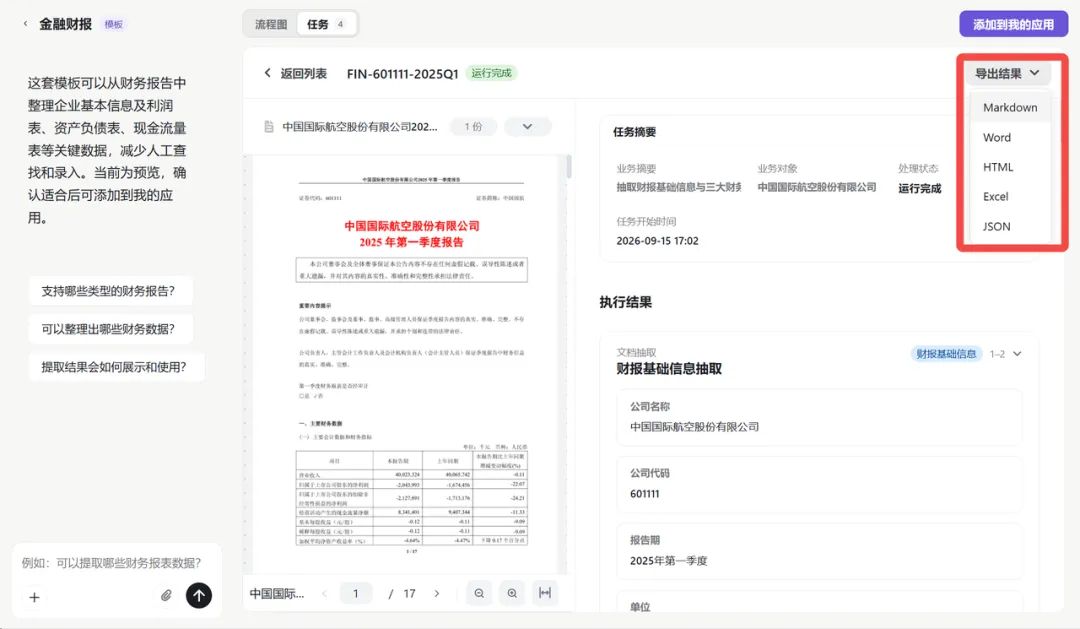
Task: Export the result as Markdown
Action: pyautogui.click(x=1010, y=107)
